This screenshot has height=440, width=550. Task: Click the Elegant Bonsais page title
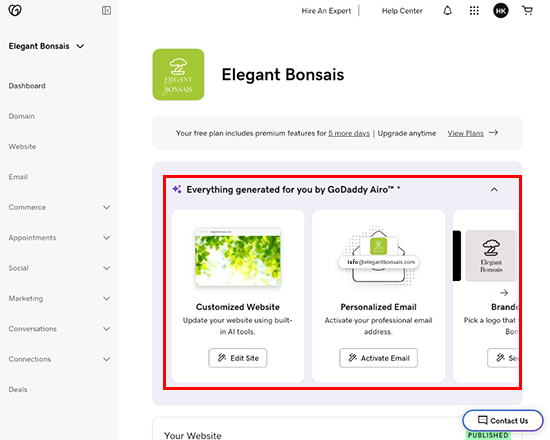283,75
